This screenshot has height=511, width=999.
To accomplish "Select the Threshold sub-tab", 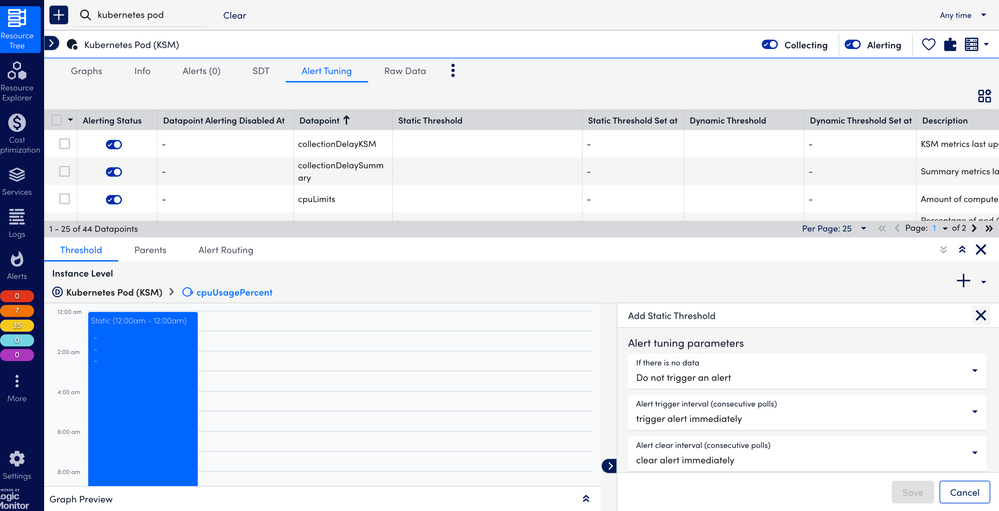I will point(81,250).
